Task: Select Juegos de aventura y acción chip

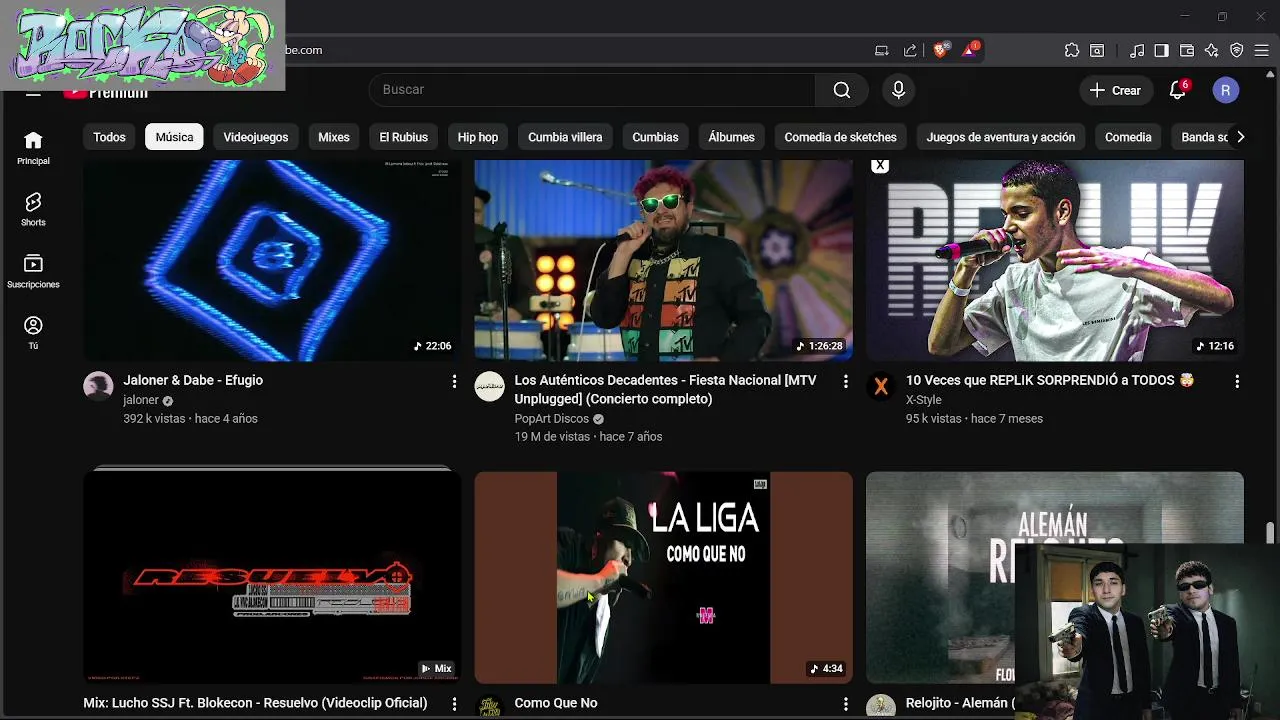Action: tap(1001, 137)
